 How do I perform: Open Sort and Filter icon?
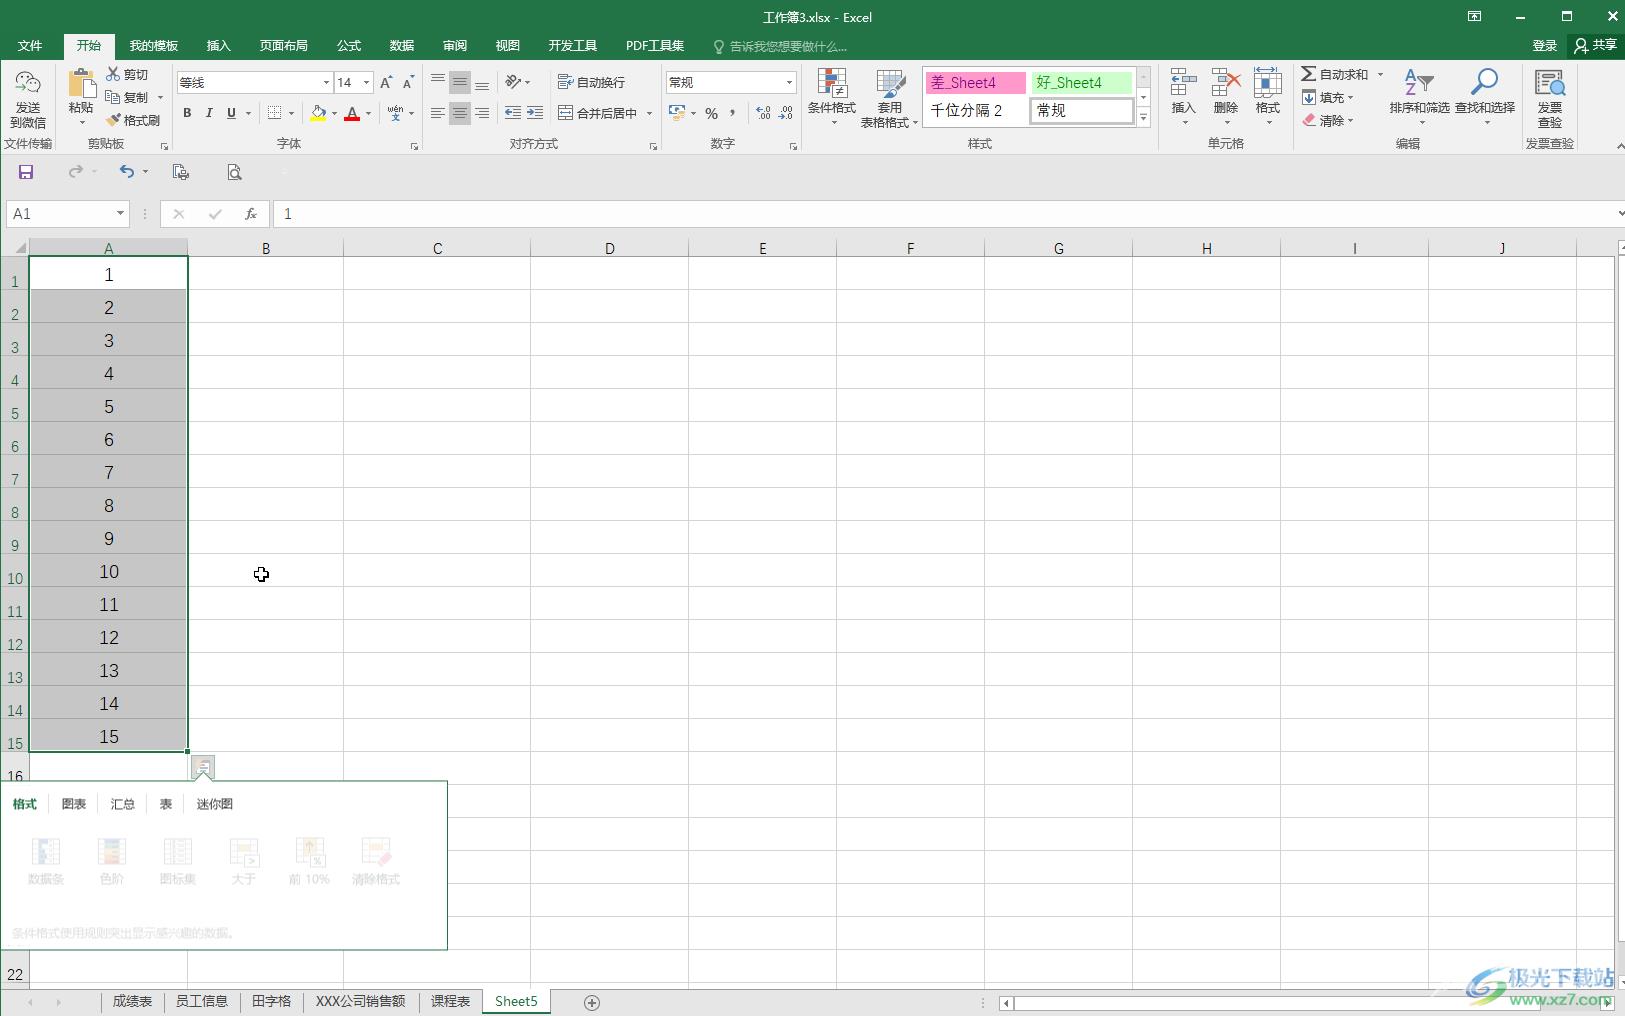tap(1419, 83)
